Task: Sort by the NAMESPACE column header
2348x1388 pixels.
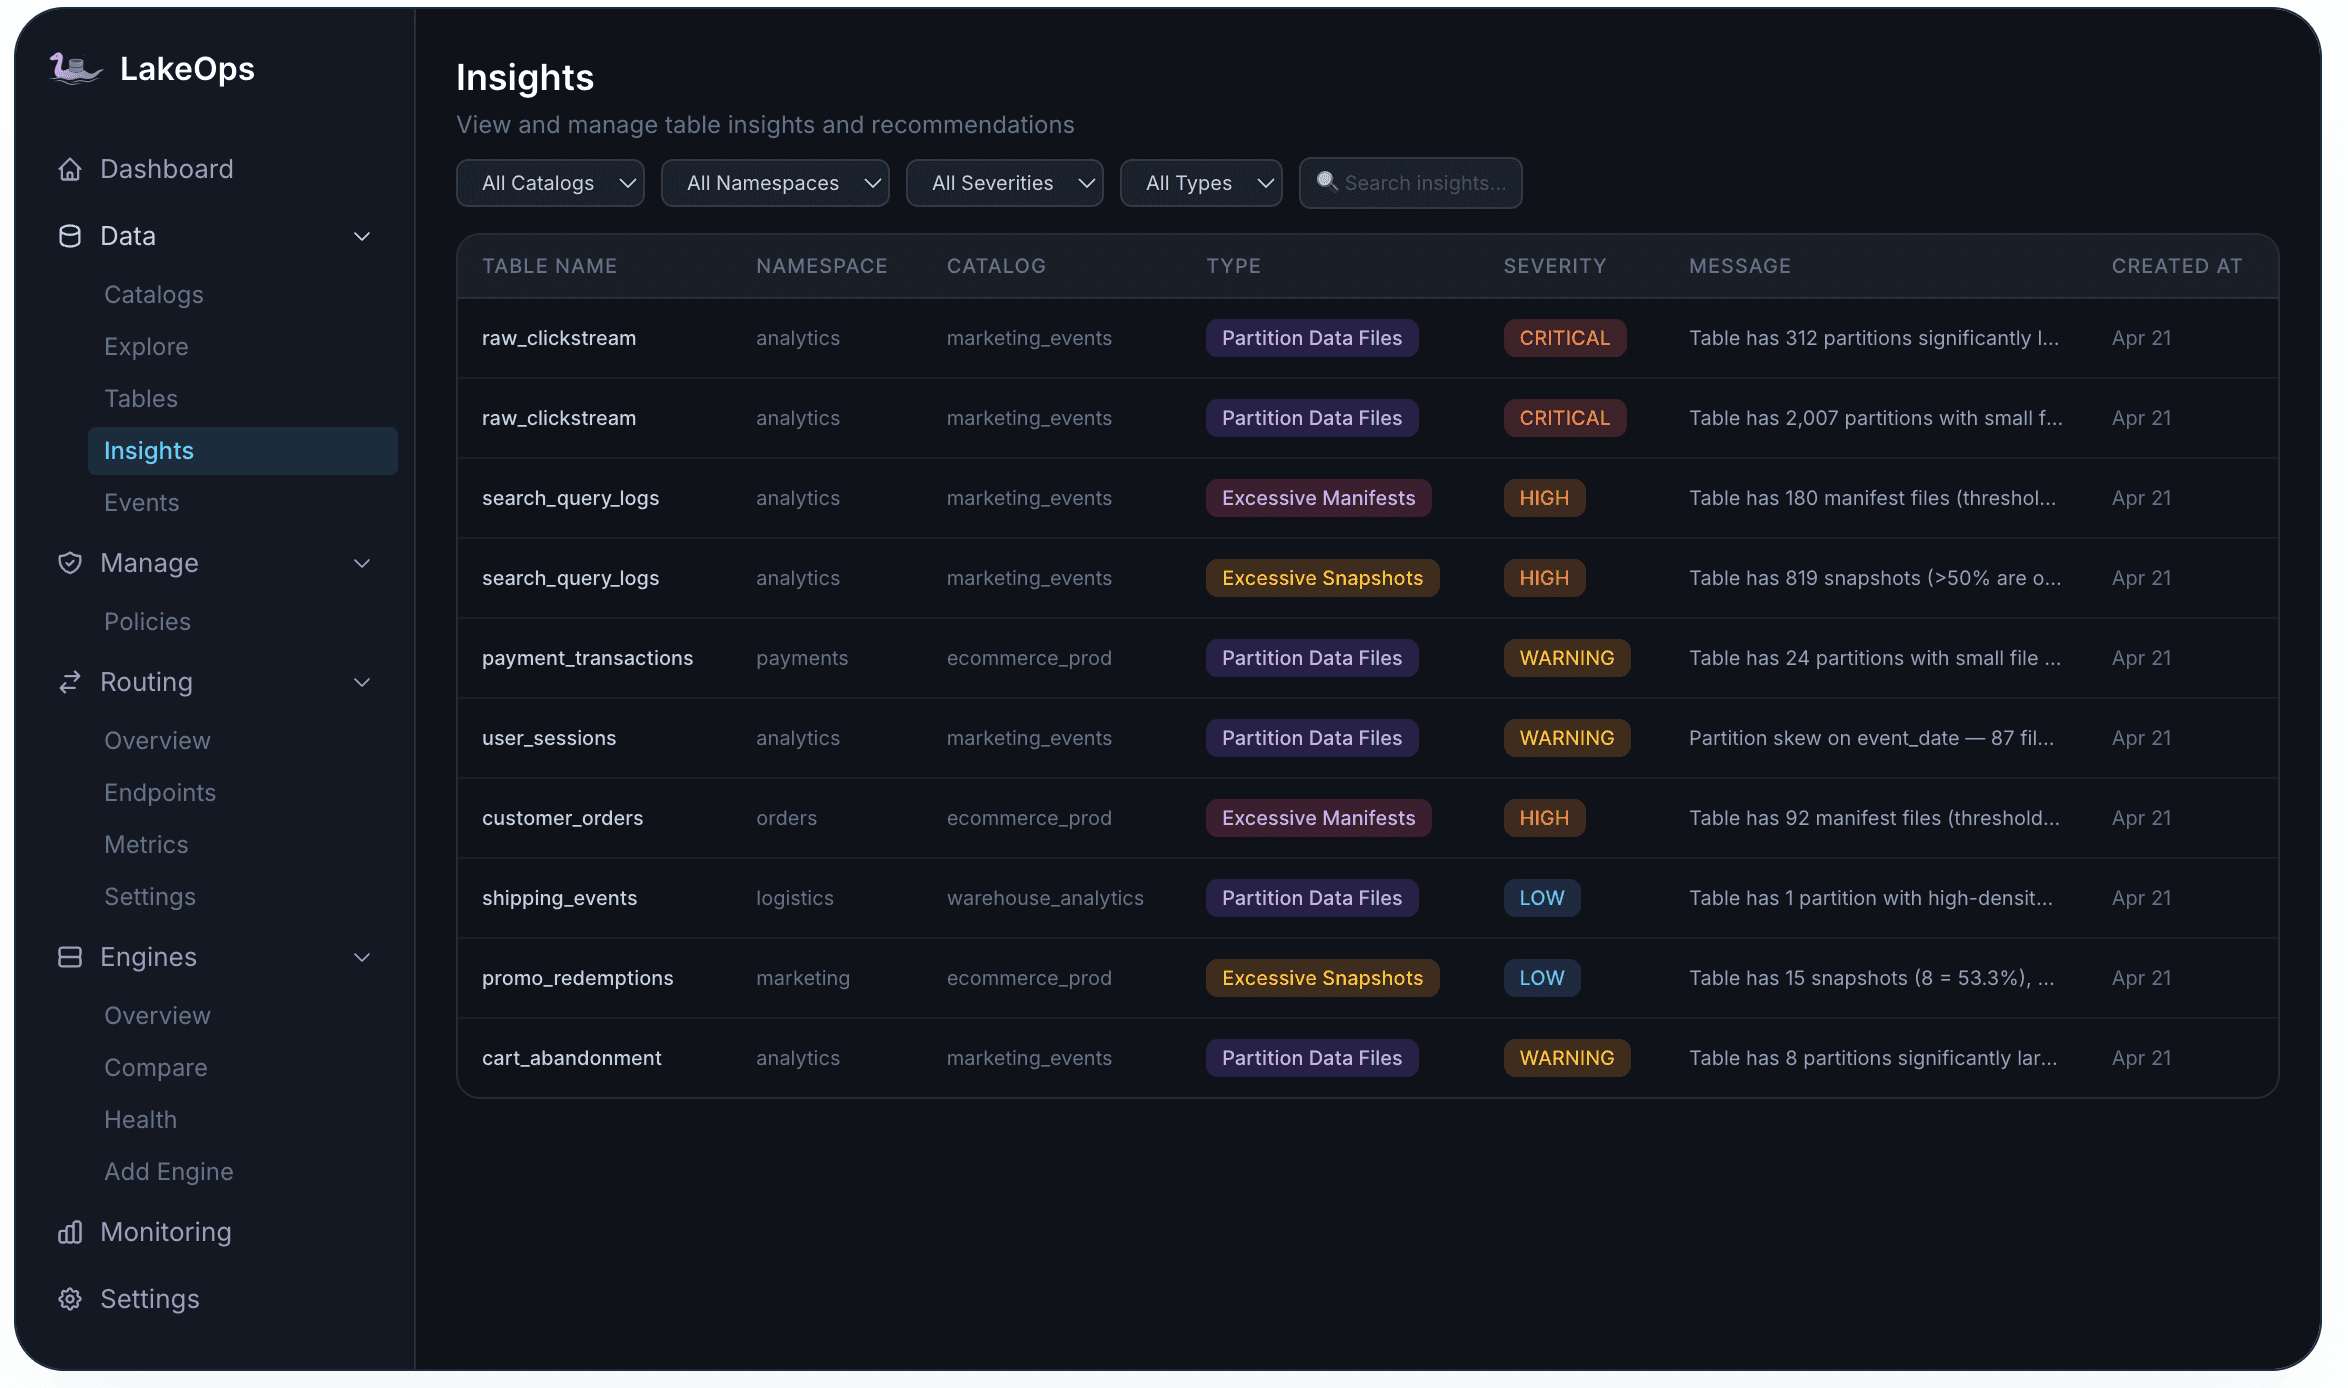Action: [821, 266]
